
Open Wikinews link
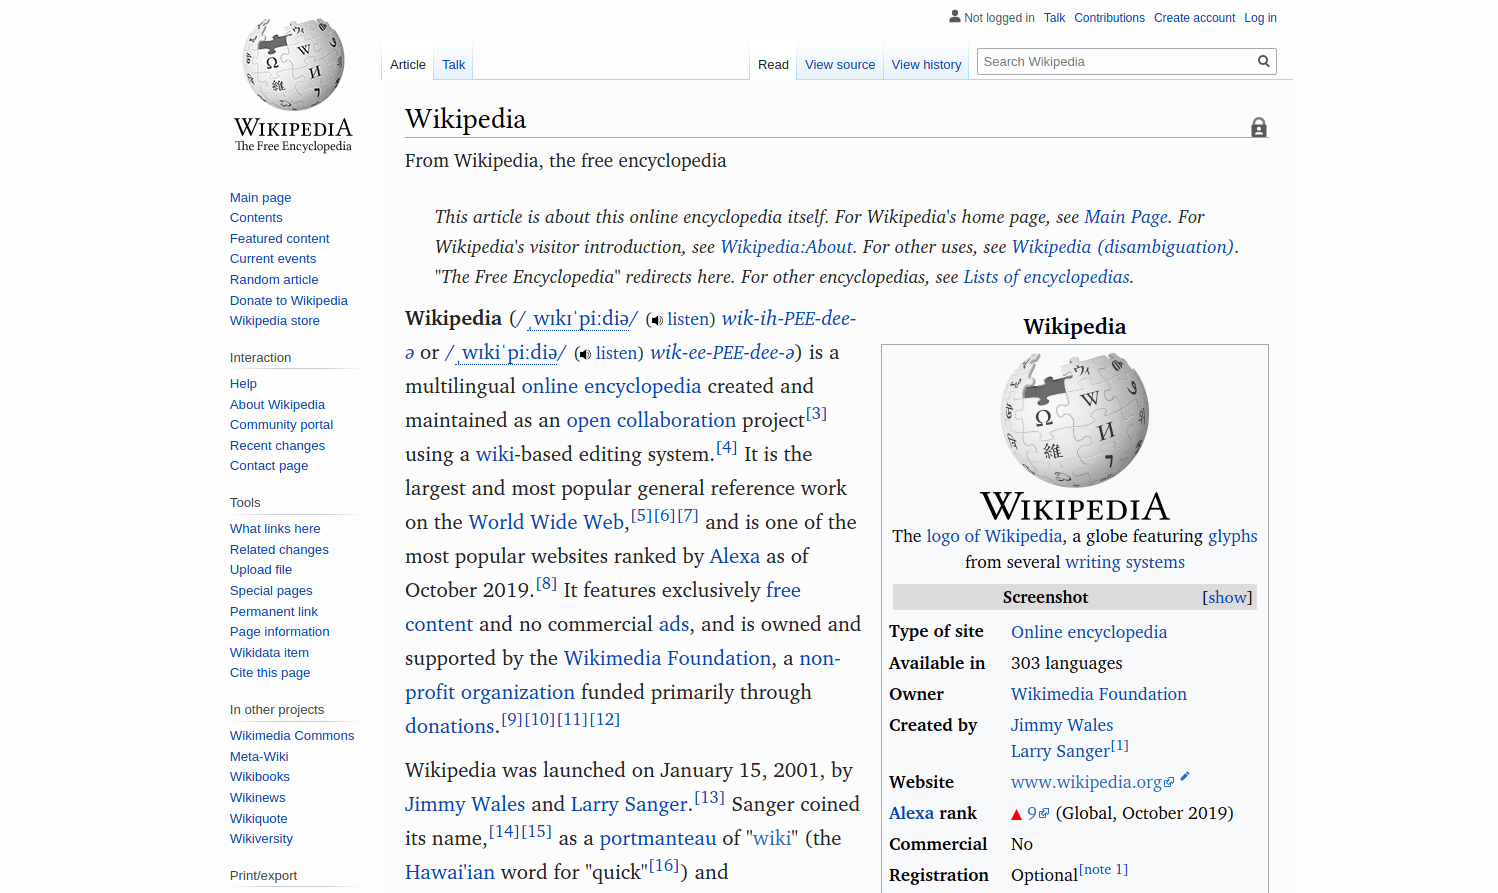[258, 798]
